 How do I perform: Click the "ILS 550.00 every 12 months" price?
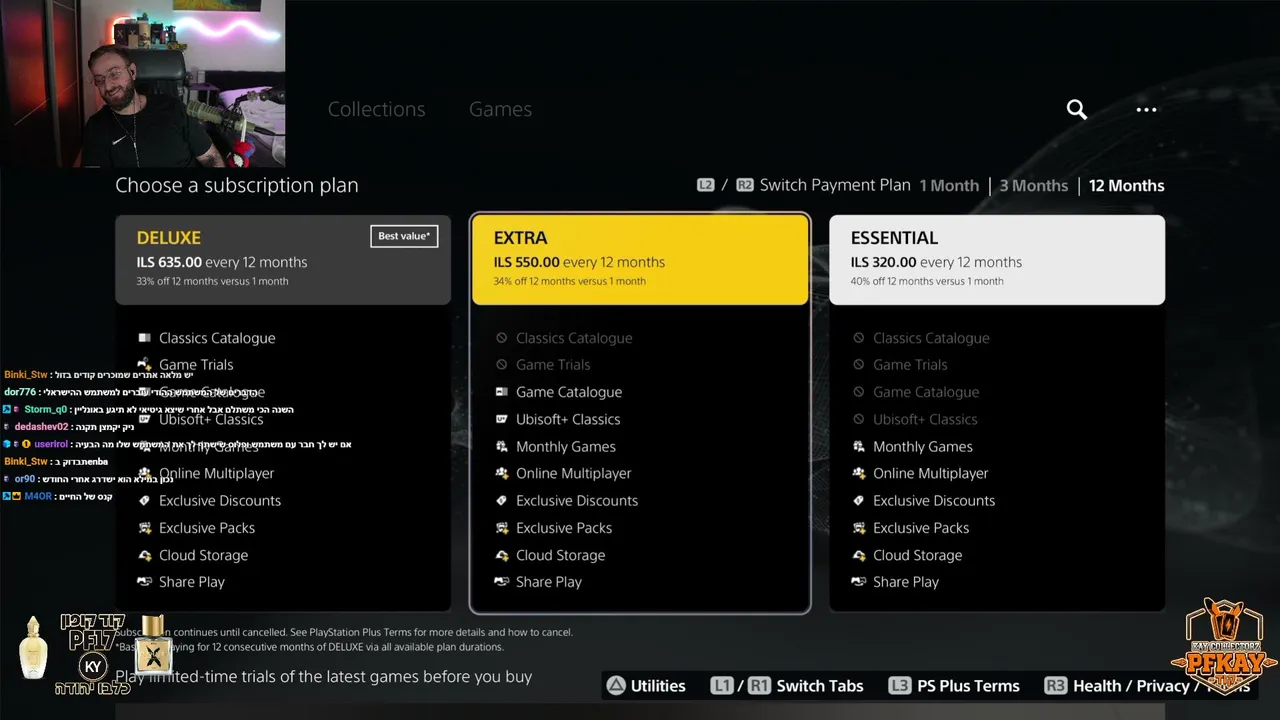pyautogui.click(x=579, y=262)
